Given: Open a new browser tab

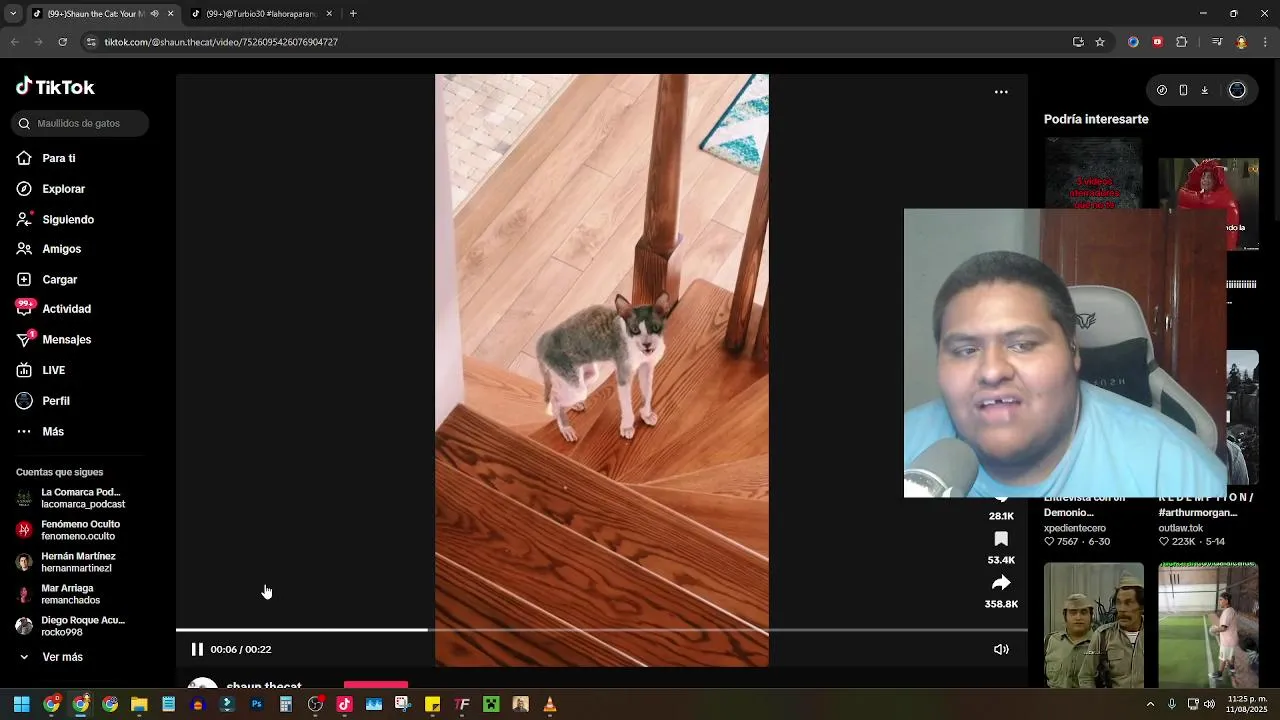Looking at the screenshot, I should click(353, 14).
